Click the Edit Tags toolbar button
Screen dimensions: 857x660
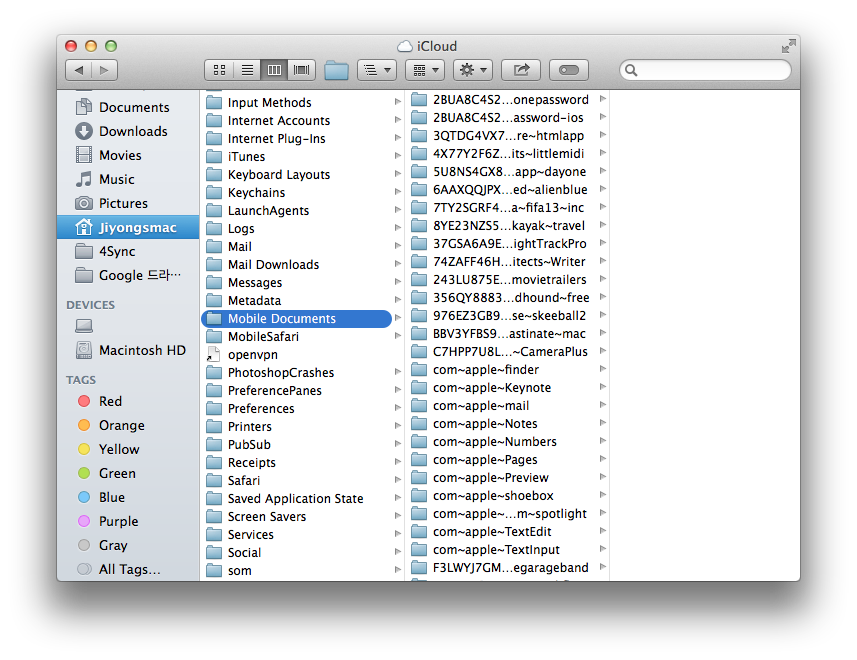point(568,70)
